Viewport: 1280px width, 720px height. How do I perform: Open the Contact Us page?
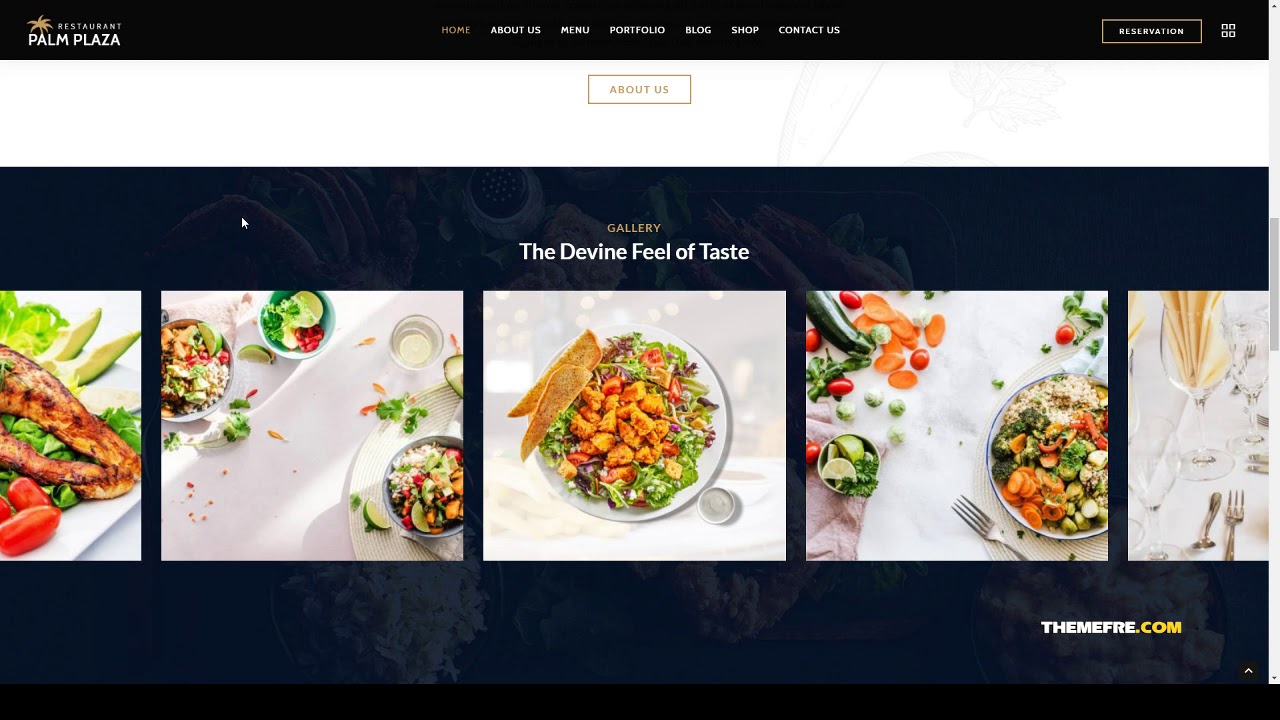[809, 30]
